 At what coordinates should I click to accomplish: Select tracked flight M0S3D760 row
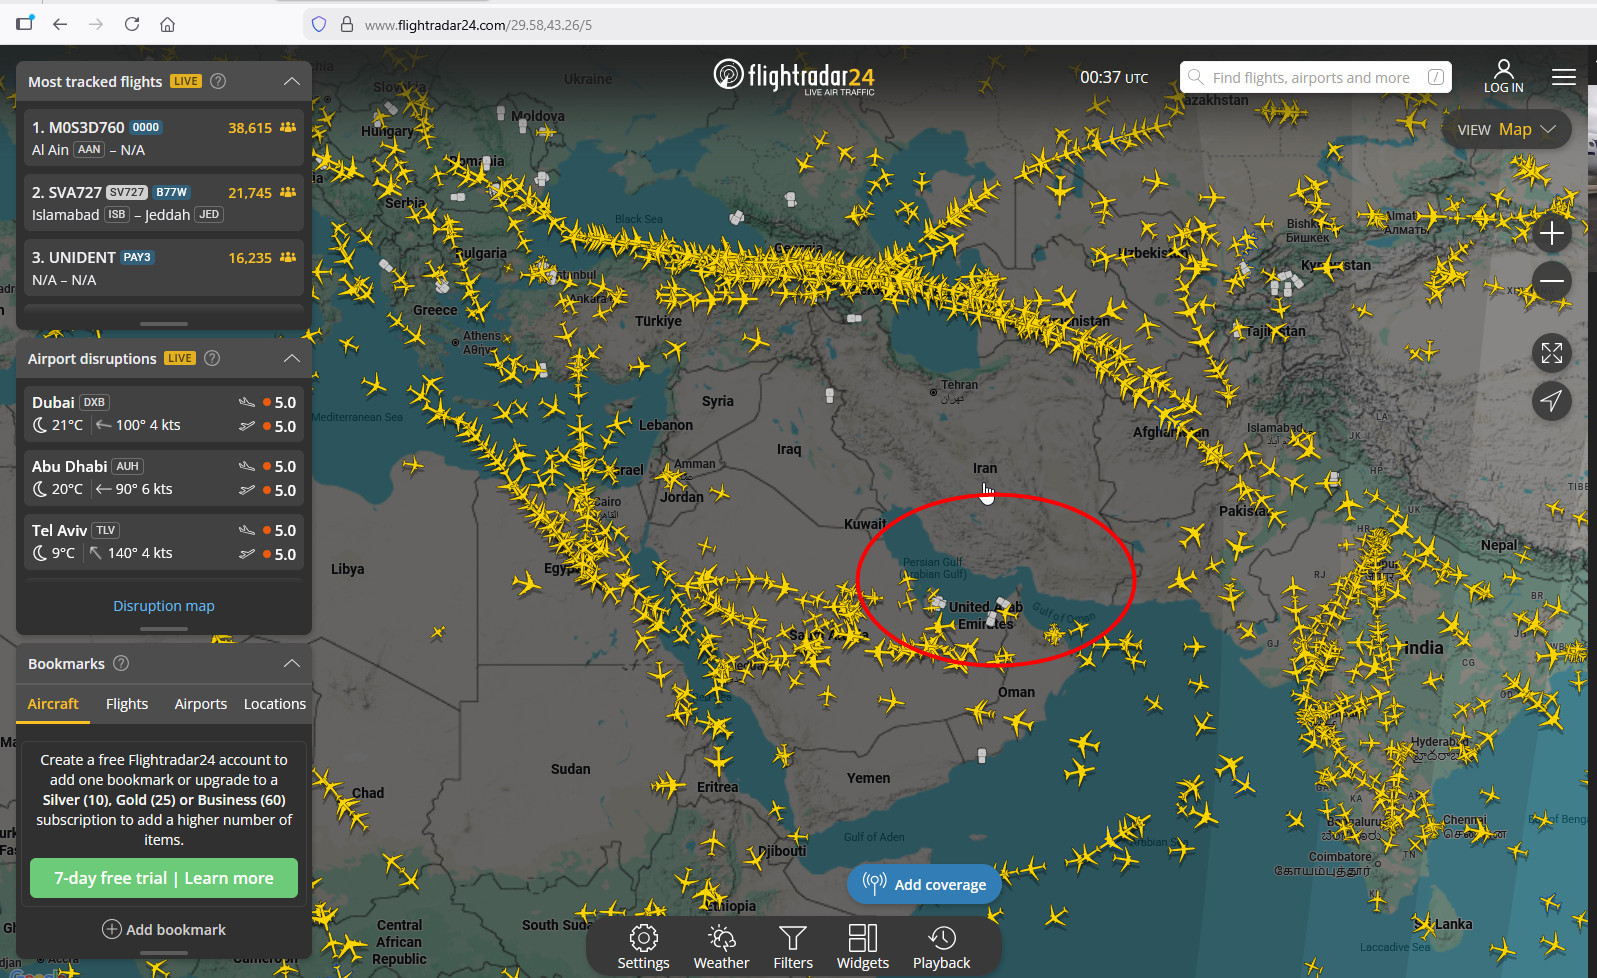click(x=164, y=138)
